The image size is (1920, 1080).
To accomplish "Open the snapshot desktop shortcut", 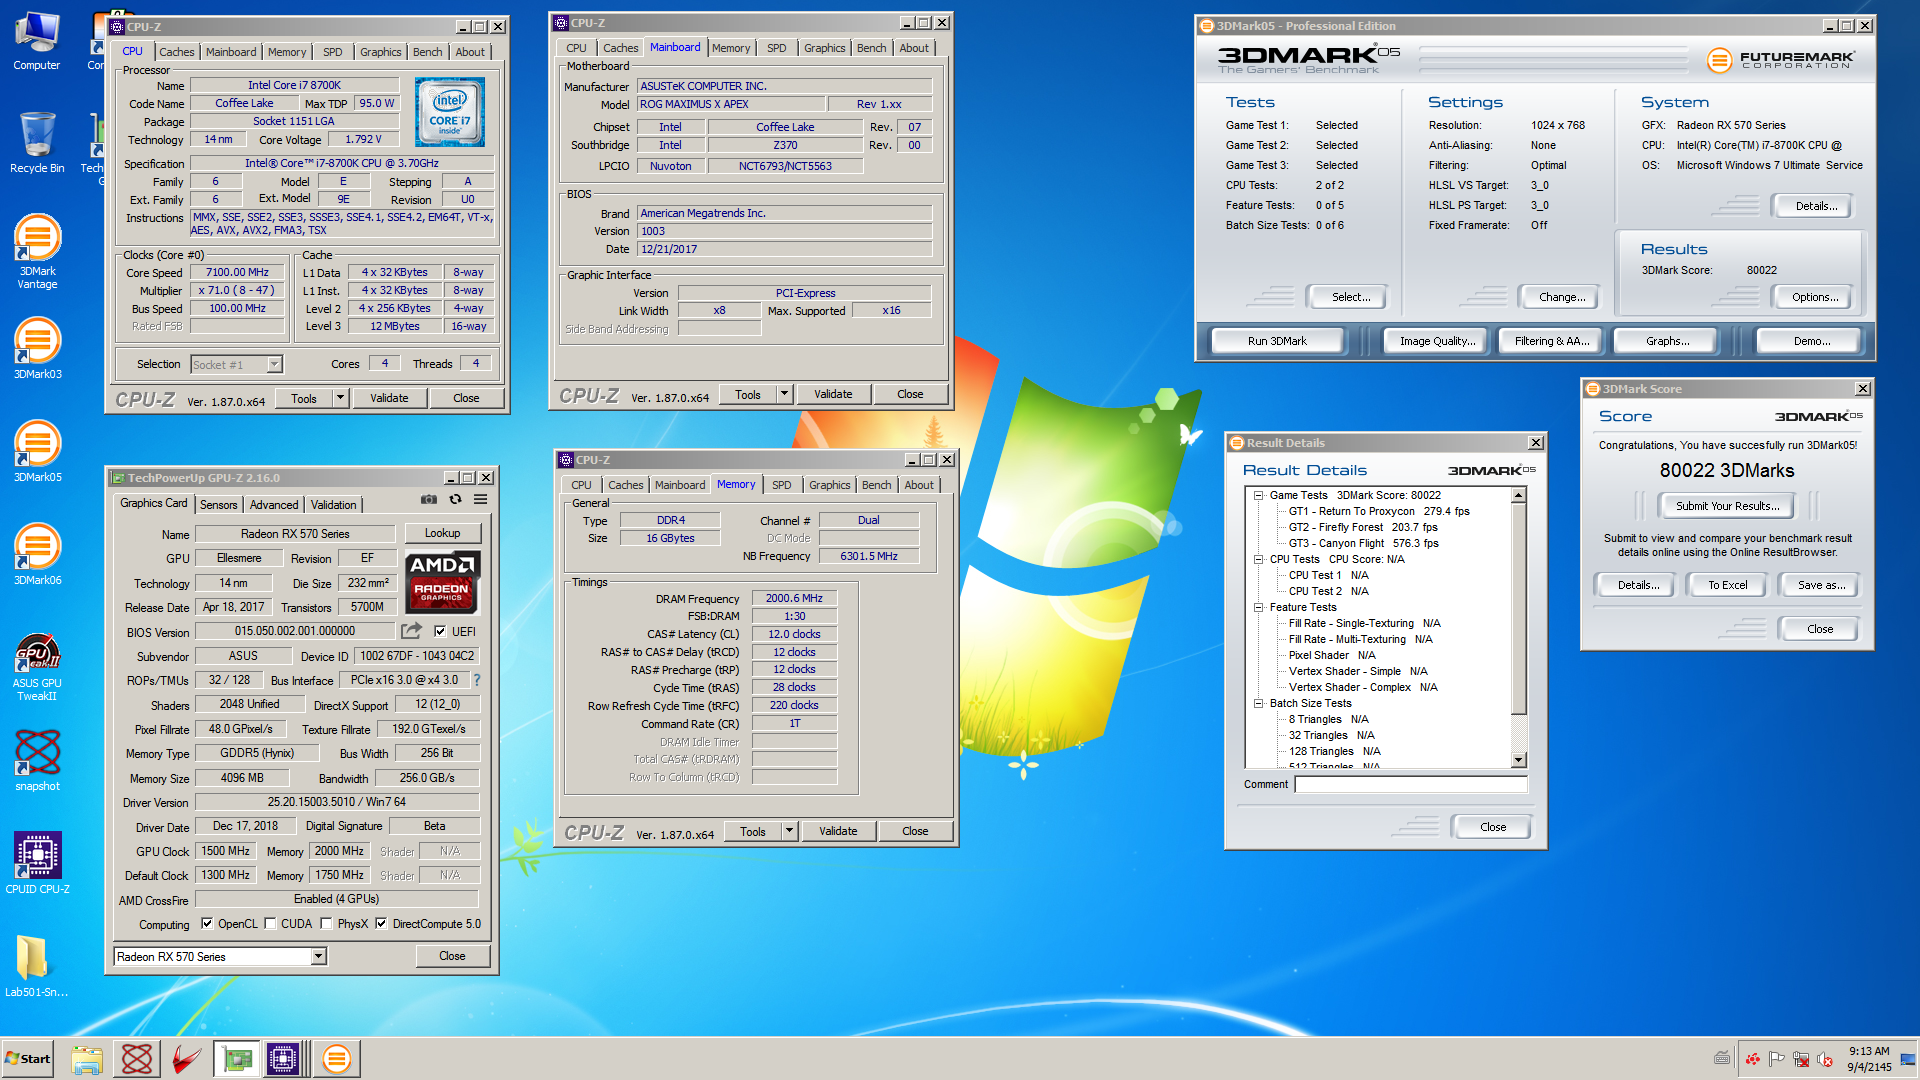I will tap(37, 760).
